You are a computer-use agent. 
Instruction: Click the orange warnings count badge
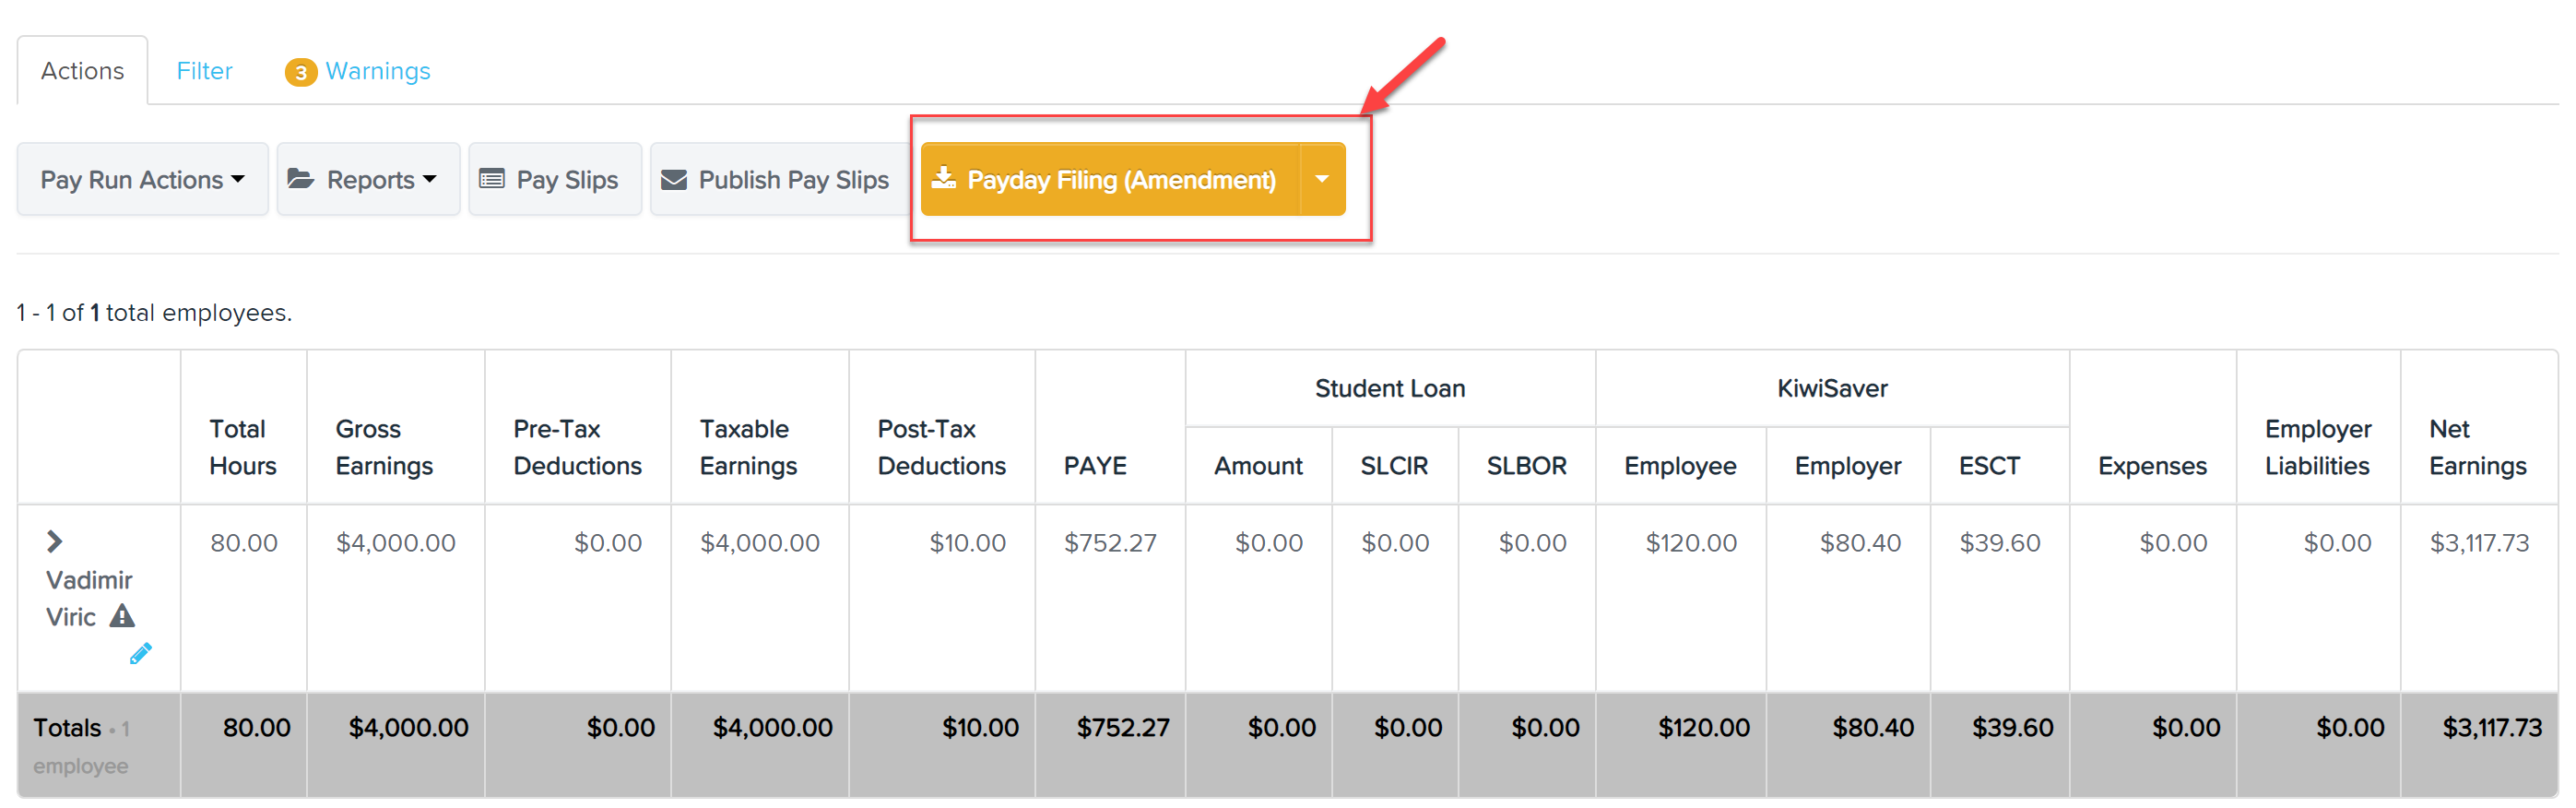tap(301, 72)
